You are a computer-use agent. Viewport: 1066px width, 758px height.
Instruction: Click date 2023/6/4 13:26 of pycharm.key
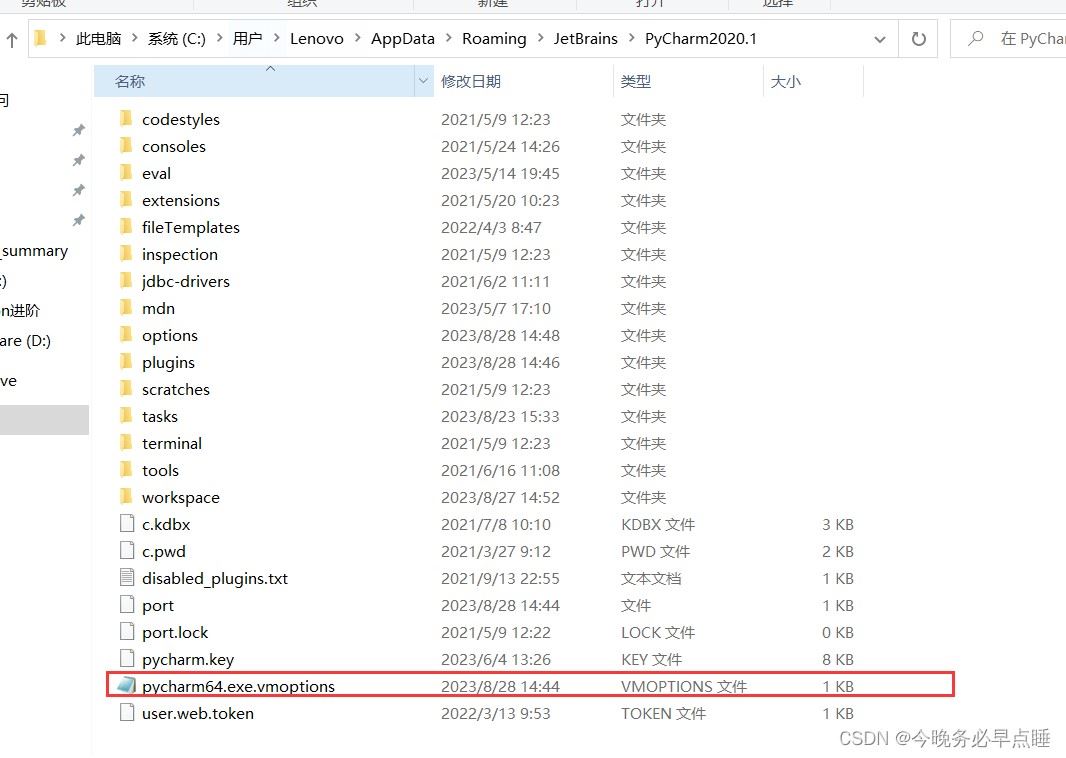(x=496, y=659)
